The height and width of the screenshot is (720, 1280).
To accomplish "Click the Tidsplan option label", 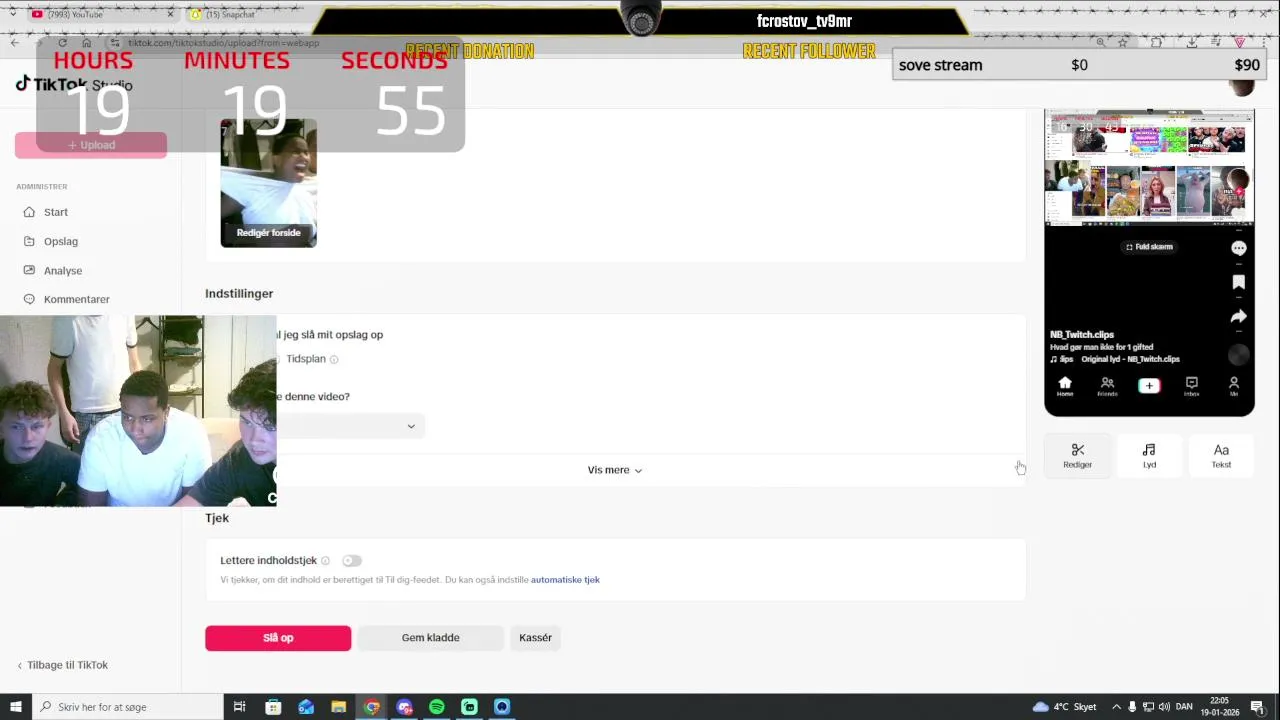I will tap(306, 359).
